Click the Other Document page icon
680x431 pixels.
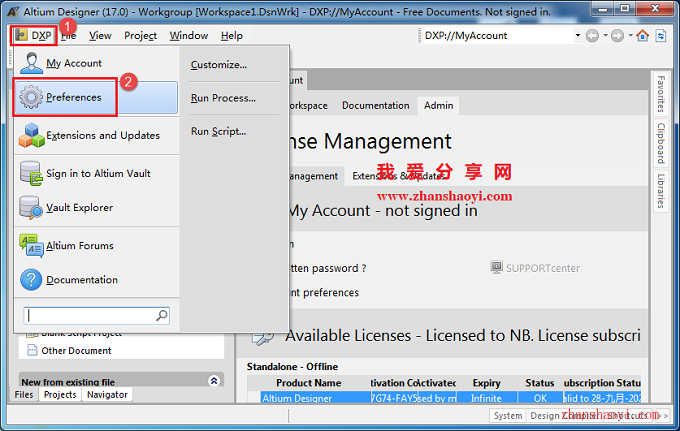point(32,350)
